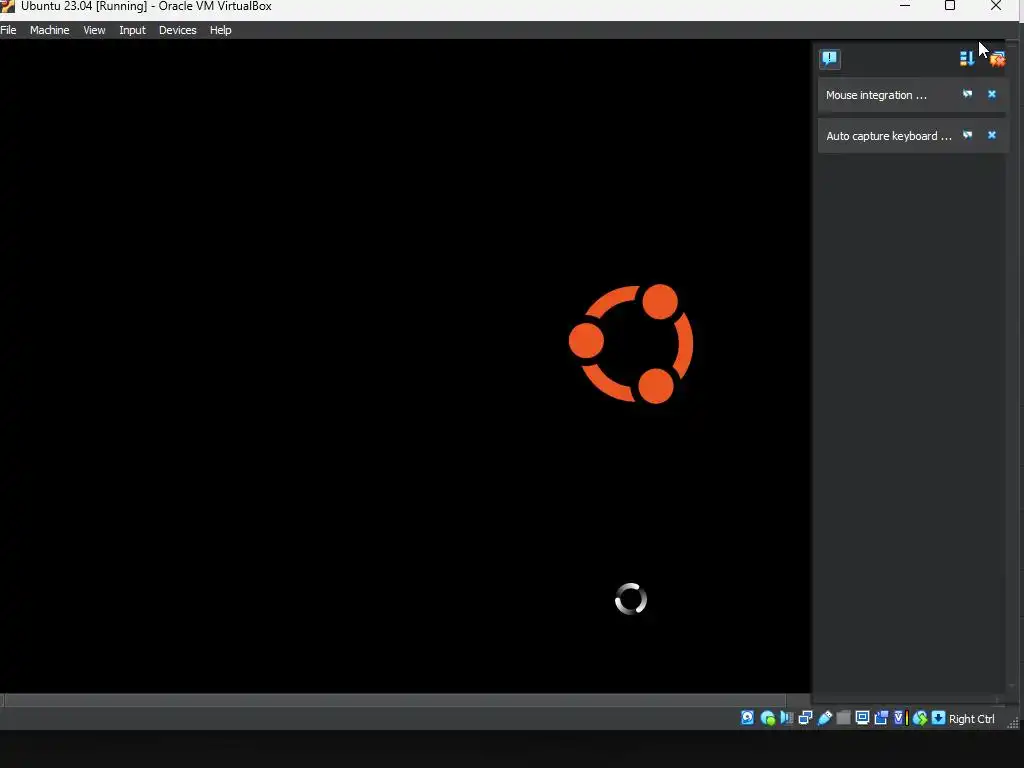
Task: Click the notification sort order icon
Action: [x=967, y=59]
